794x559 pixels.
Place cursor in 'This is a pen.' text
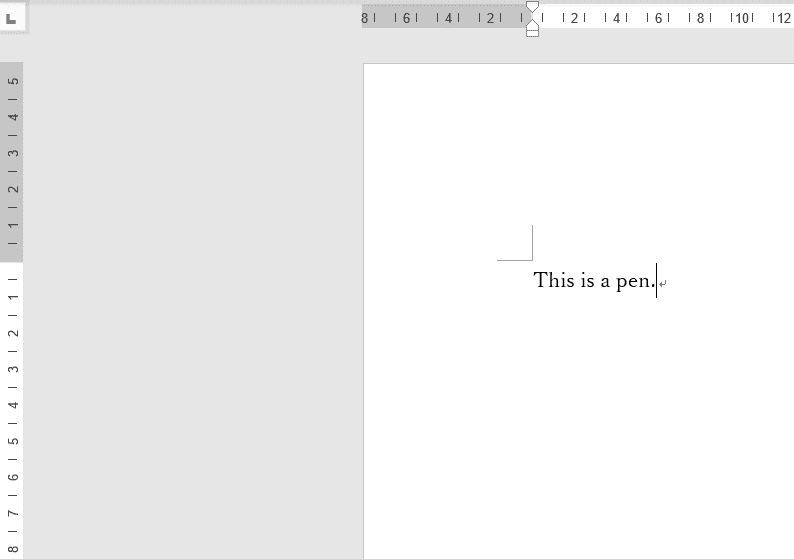[x=594, y=281]
